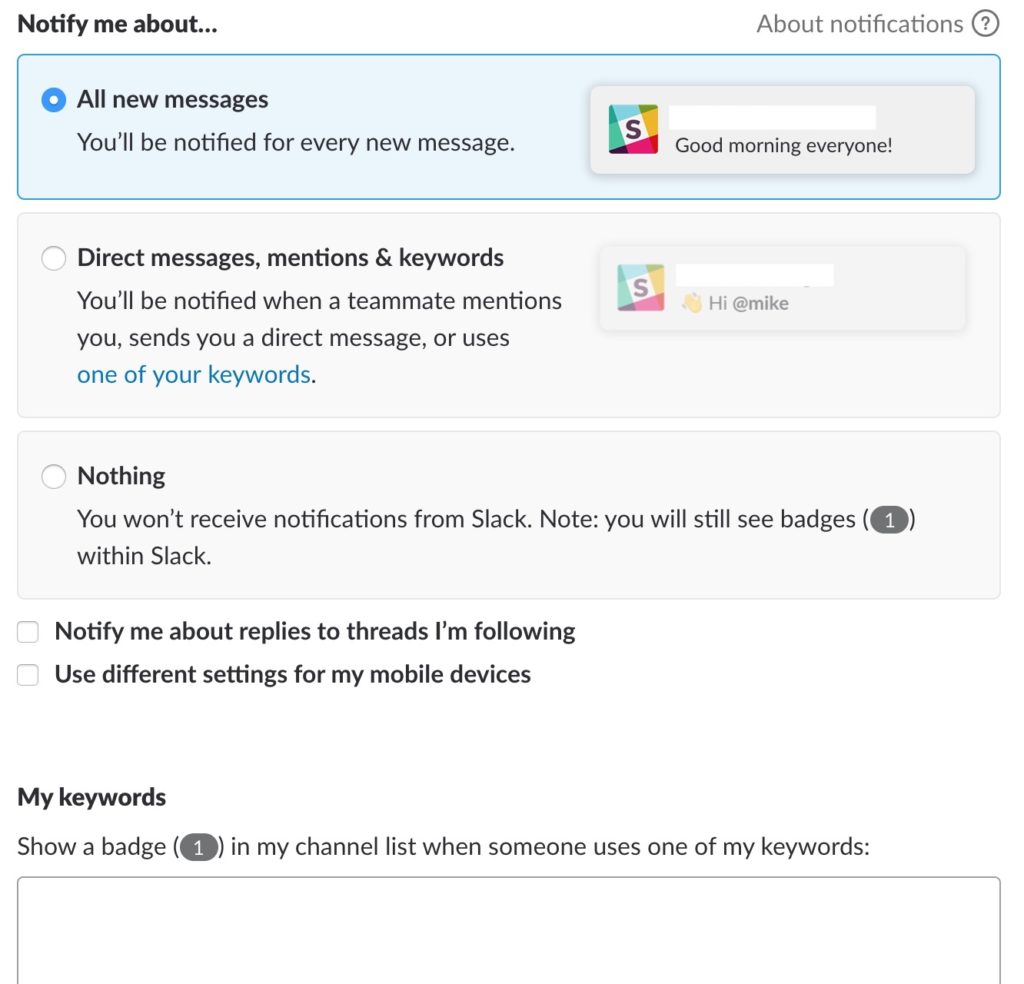1024x984 pixels.
Task: Click the question mark help icon
Action: point(985,24)
